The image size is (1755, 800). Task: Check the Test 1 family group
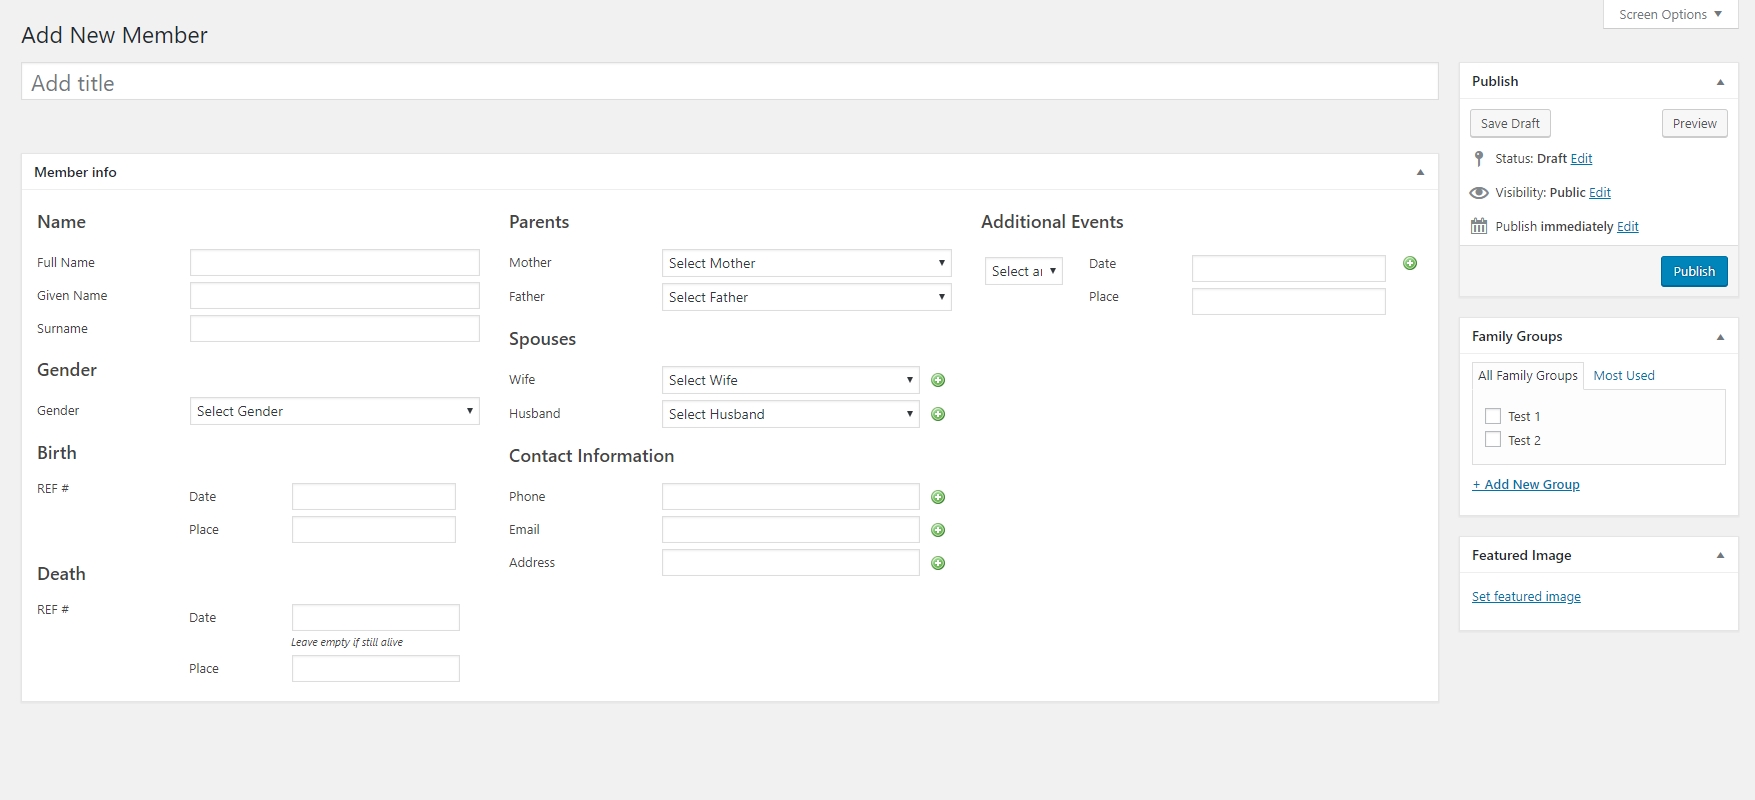1493,416
